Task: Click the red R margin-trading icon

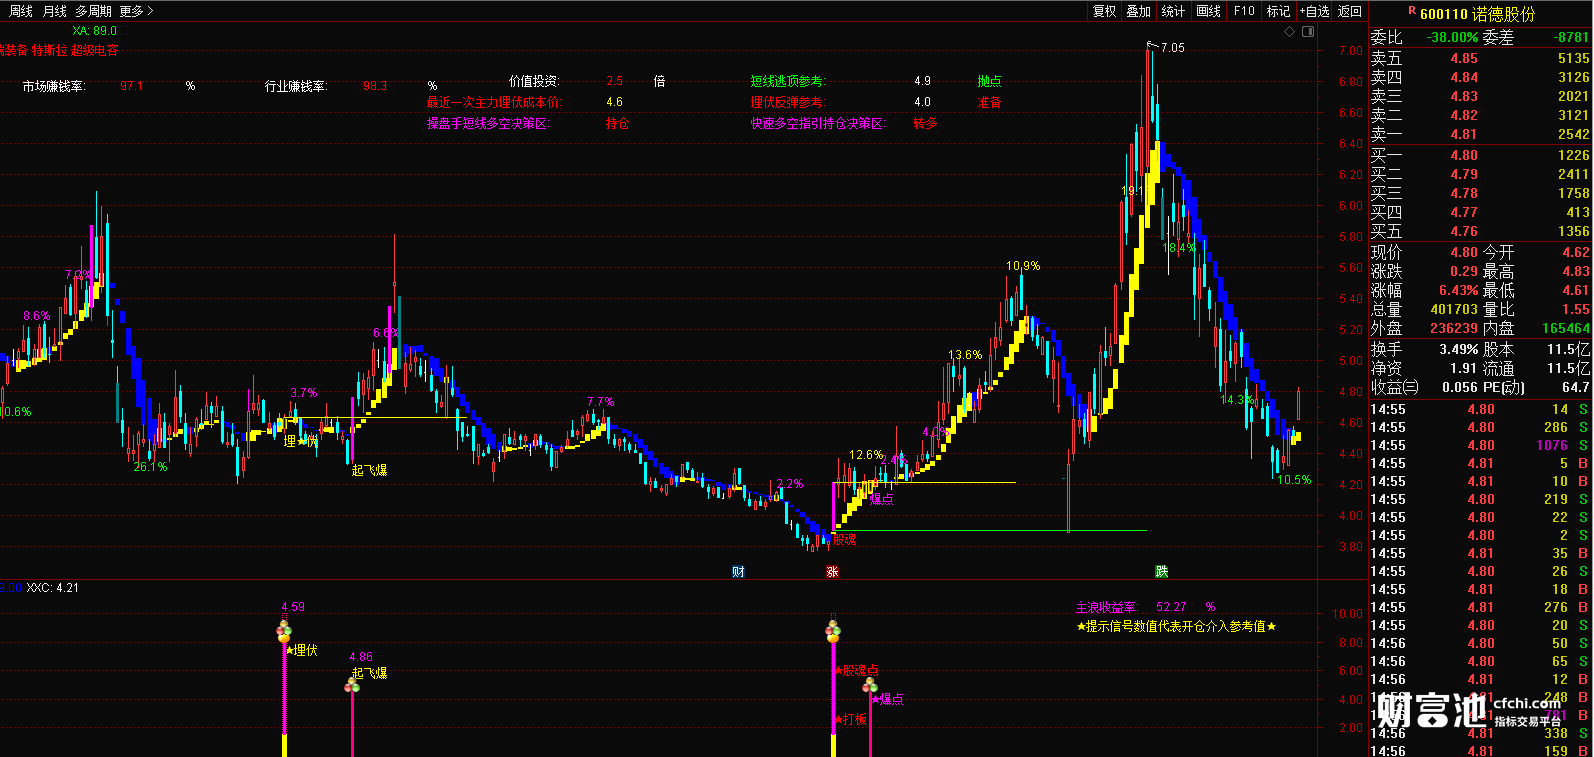Action: 1412,11
